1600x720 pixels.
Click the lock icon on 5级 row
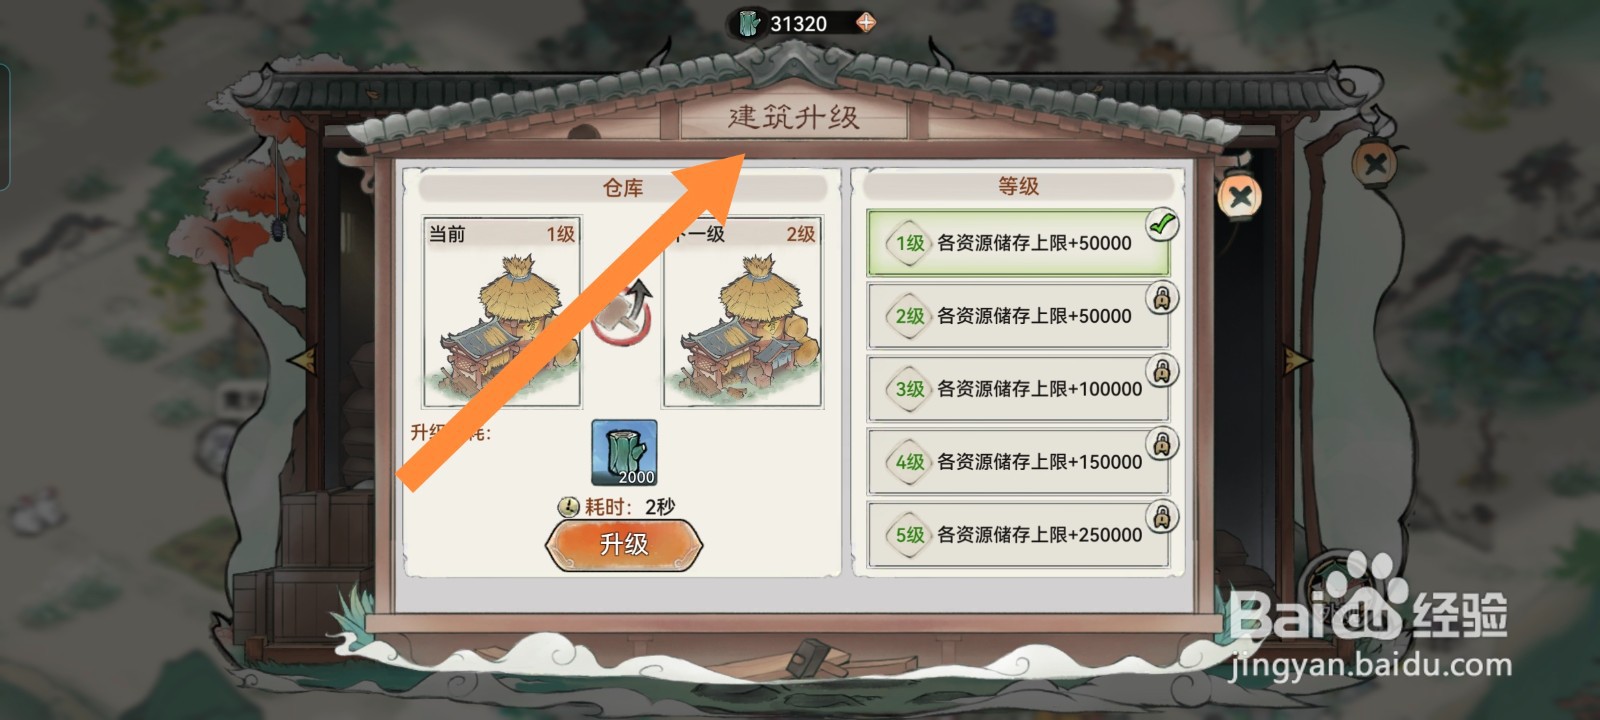click(x=1162, y=517)
